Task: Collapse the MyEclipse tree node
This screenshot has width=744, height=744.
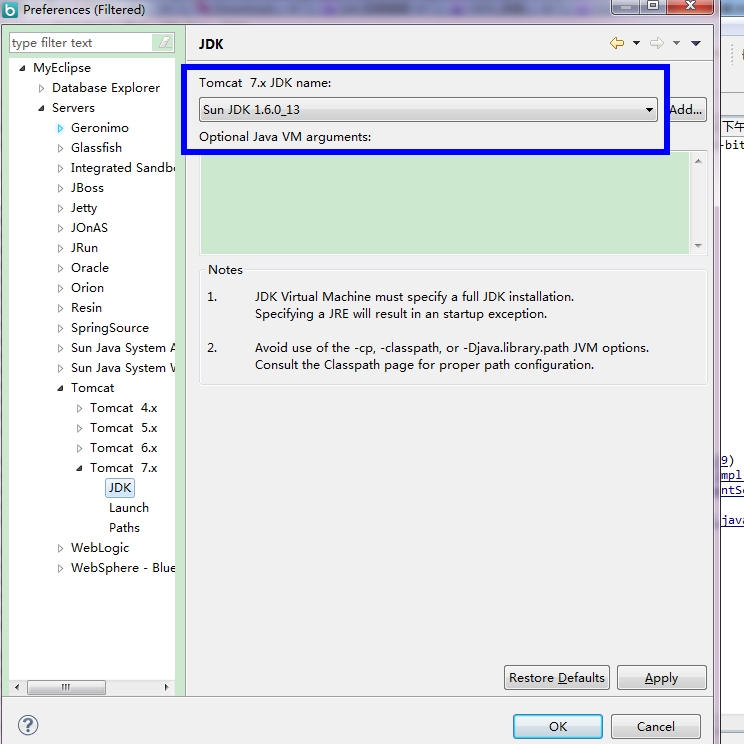Action: click(22, 68)
